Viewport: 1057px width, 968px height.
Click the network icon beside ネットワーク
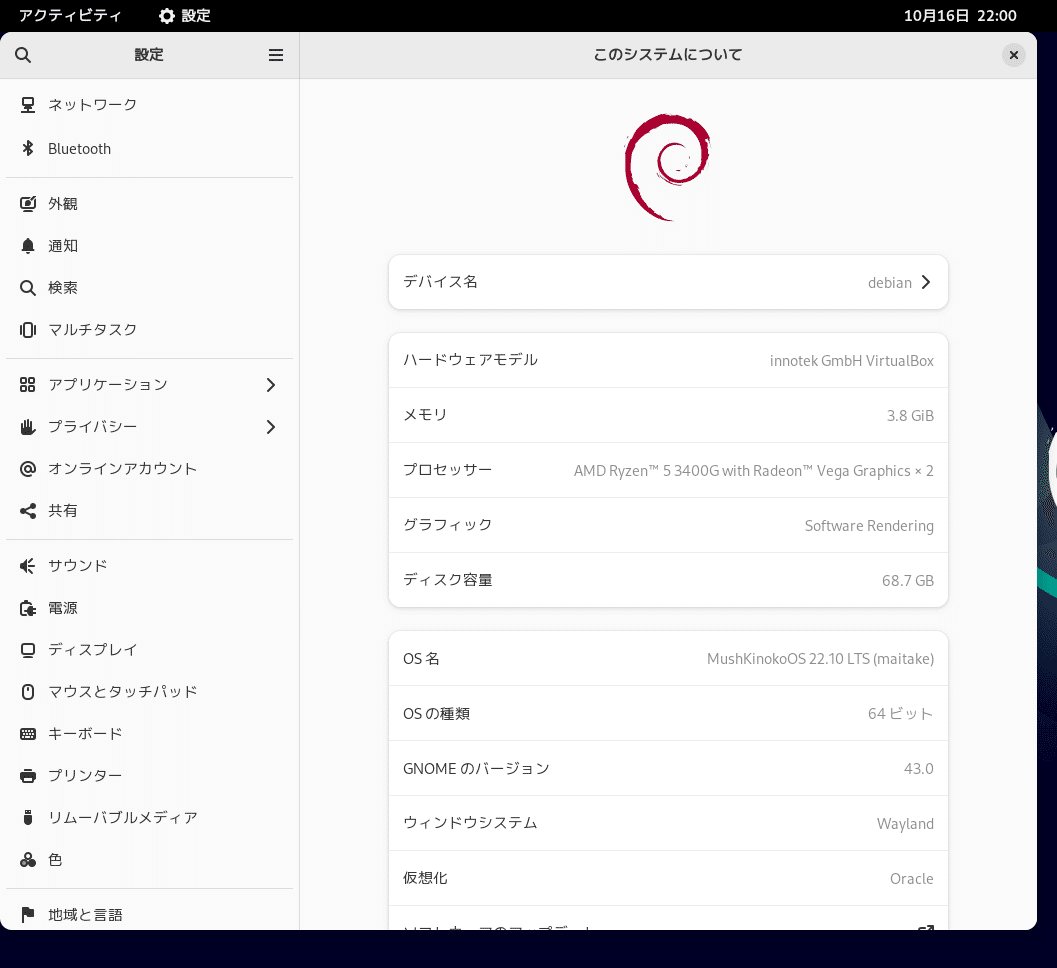coord(28,104)
